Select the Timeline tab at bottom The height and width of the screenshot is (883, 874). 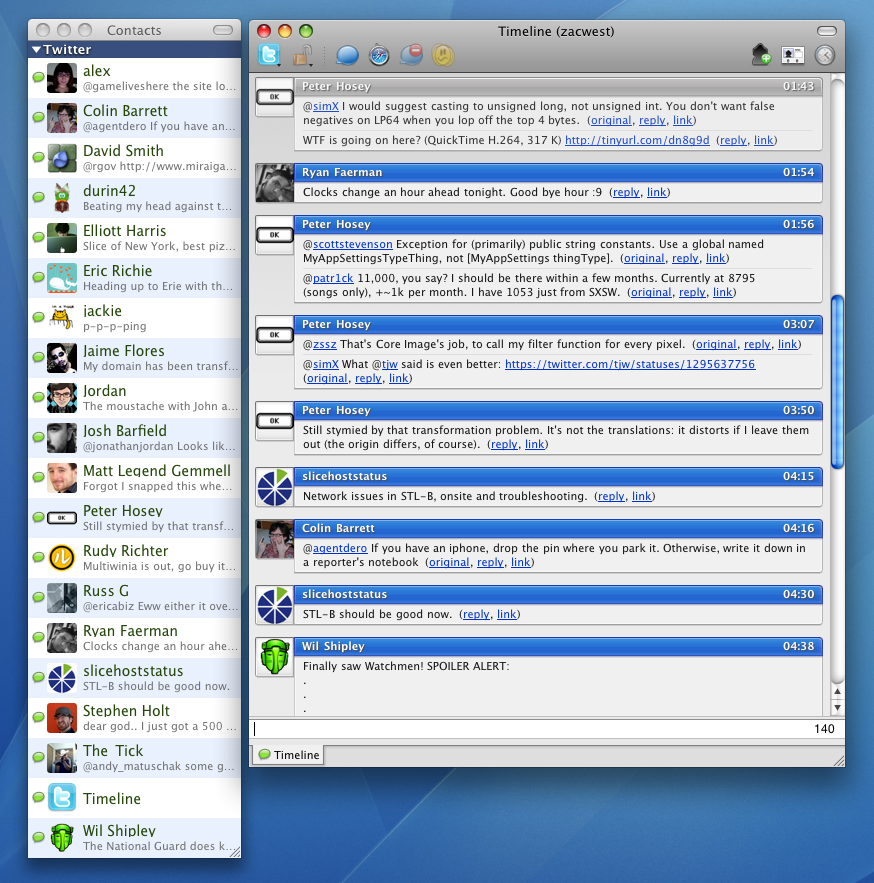point(289,755)
